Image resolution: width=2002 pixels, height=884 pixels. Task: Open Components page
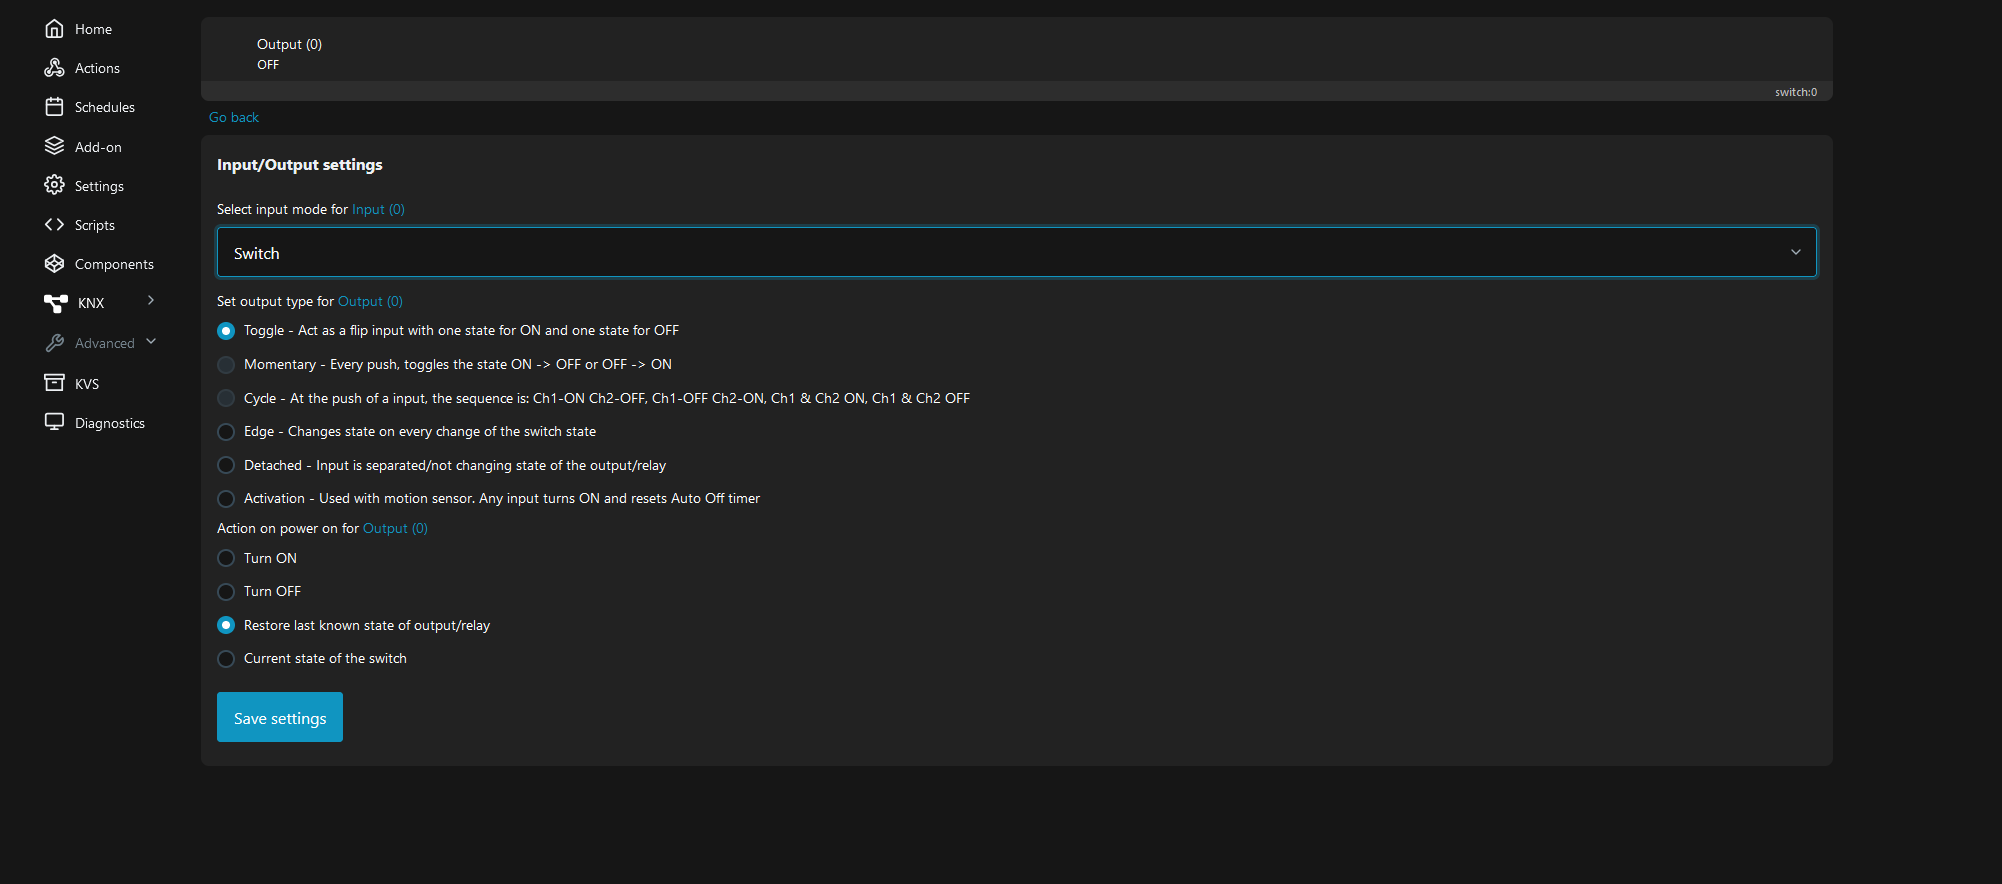click(114, 265)
